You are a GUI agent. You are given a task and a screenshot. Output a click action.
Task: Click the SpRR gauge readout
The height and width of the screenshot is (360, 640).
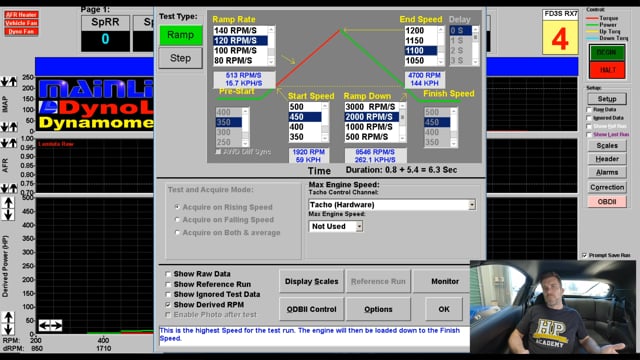click(105, 40)
